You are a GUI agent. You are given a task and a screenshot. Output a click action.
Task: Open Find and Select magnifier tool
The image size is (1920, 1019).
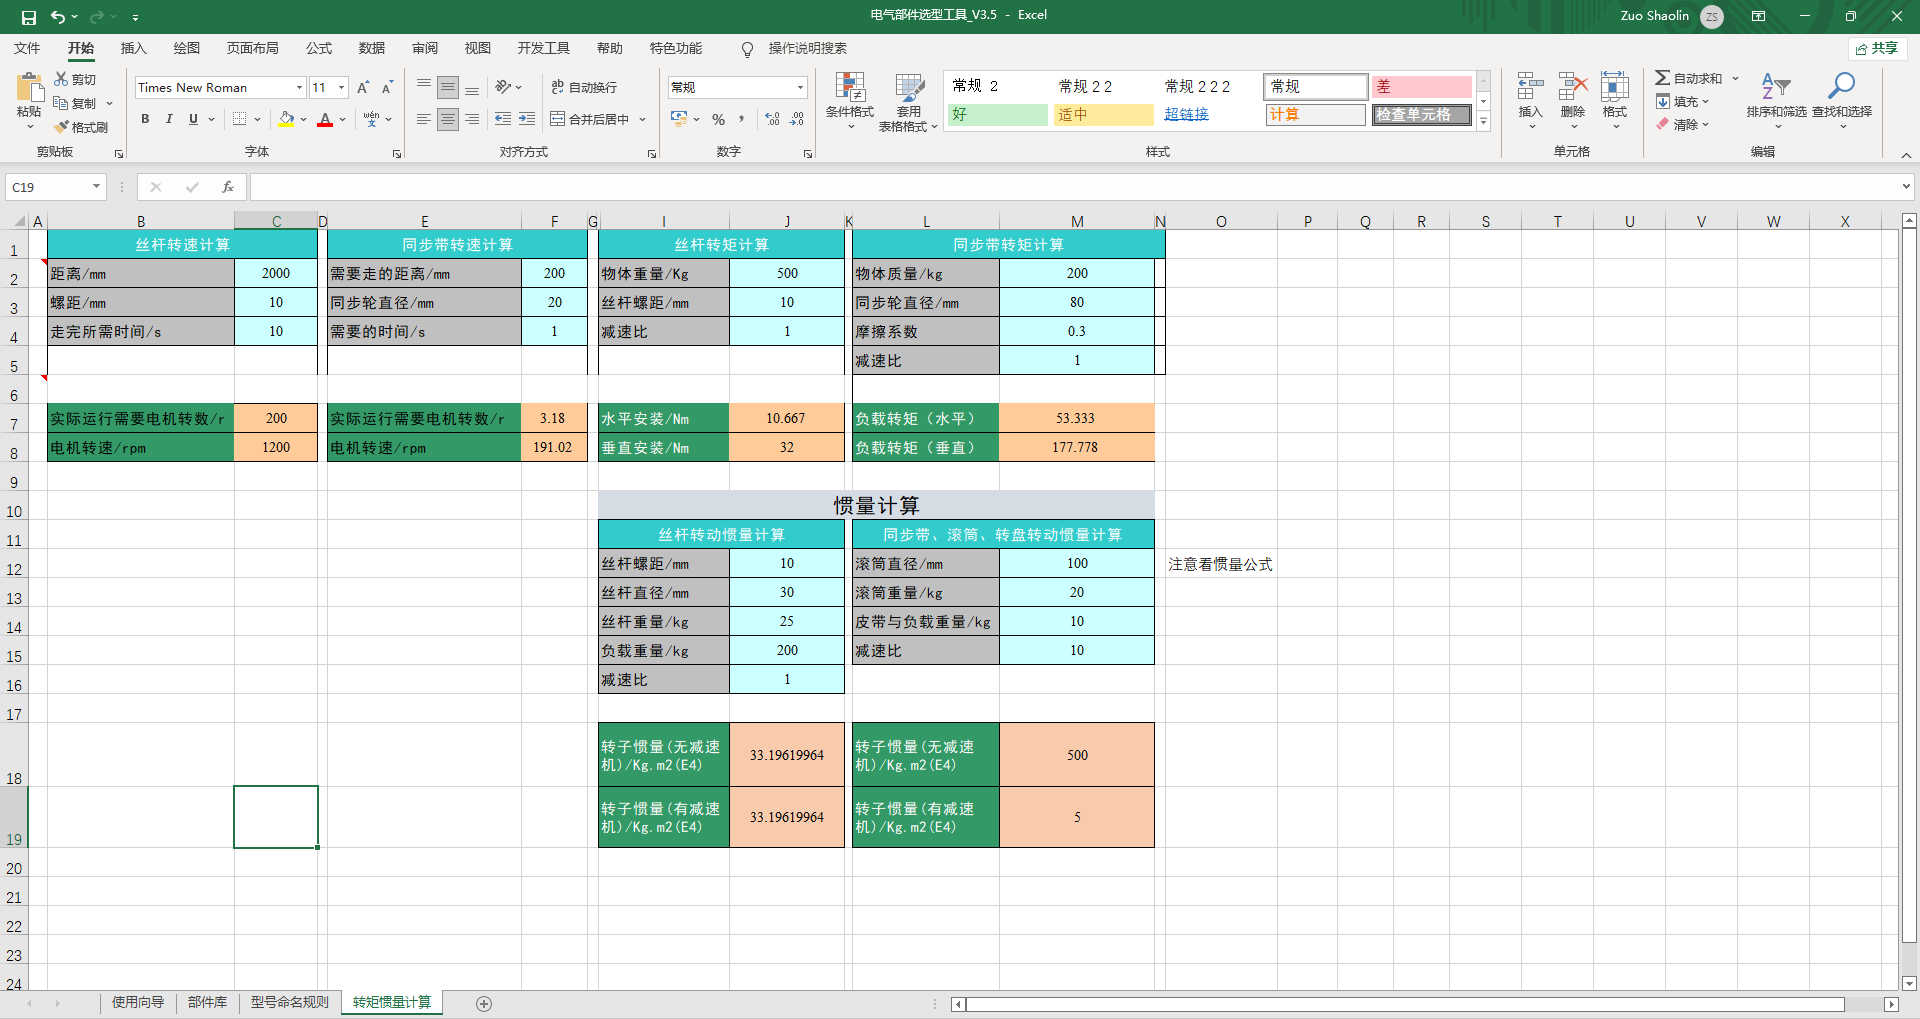click(x=1841, y=87)
